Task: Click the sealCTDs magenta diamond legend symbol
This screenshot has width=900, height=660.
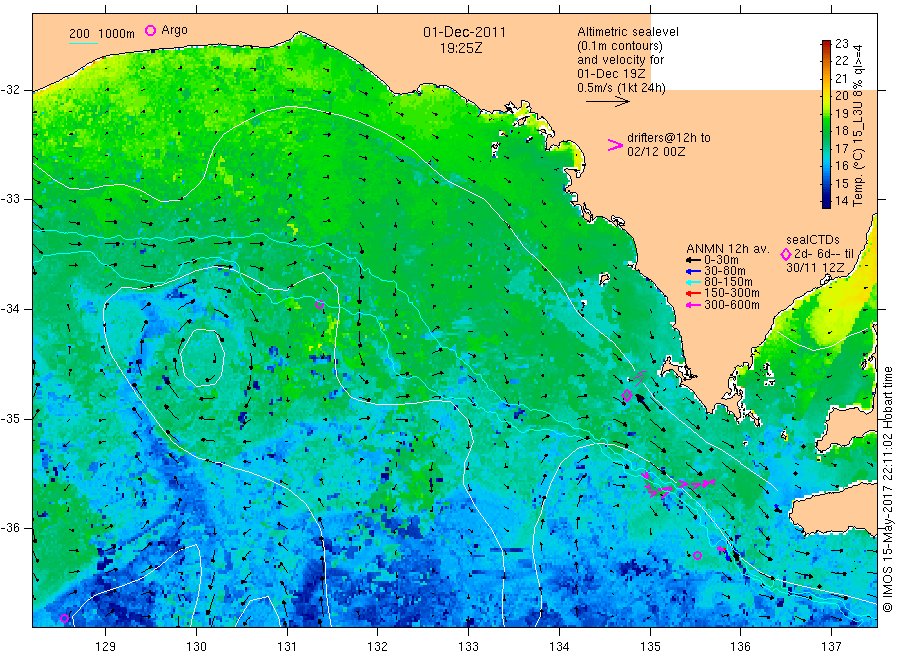Action: (x=786, y=254)
